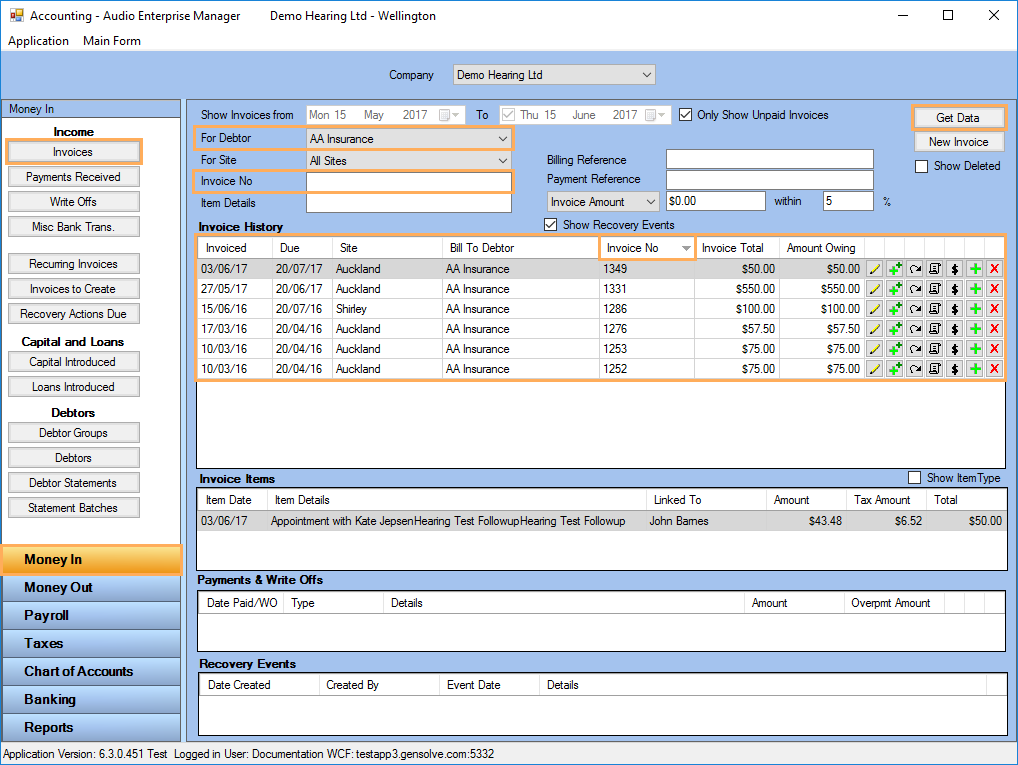Delete invoice 1349 with the red X

994,269
